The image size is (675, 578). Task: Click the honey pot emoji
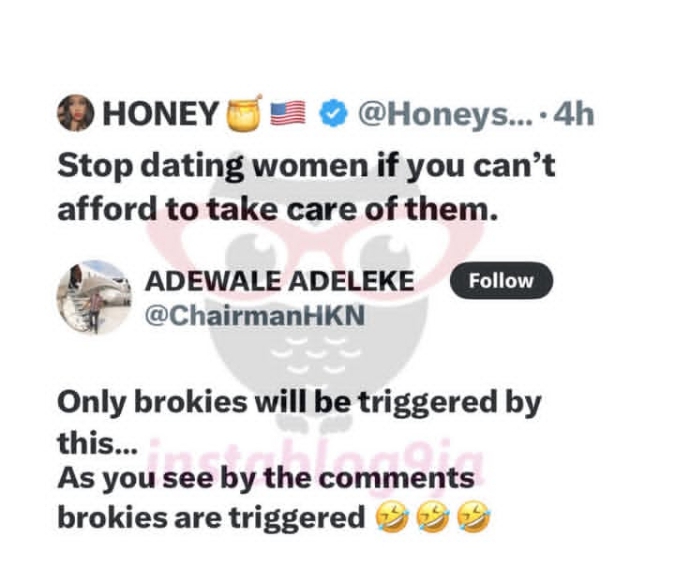[245, 113]
